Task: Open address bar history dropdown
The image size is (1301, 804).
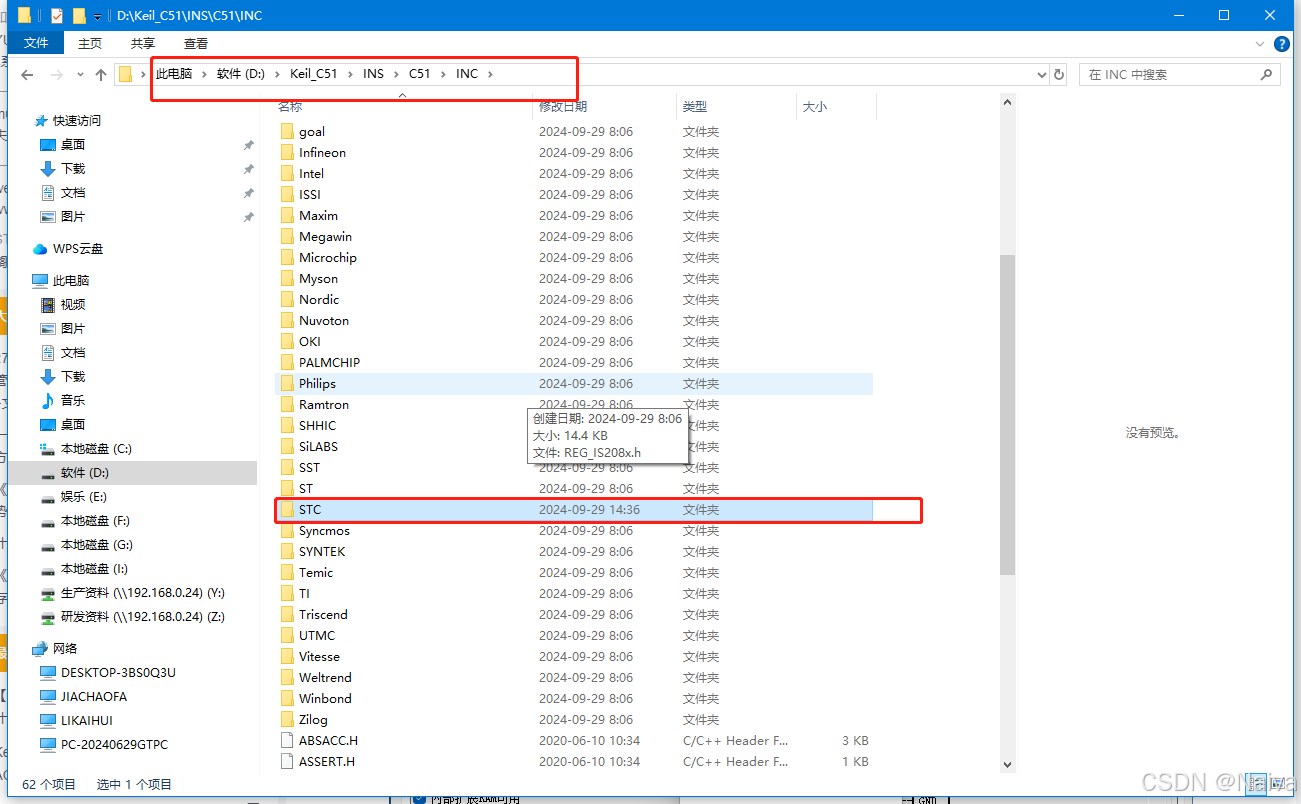Action: coord(1042,75)
